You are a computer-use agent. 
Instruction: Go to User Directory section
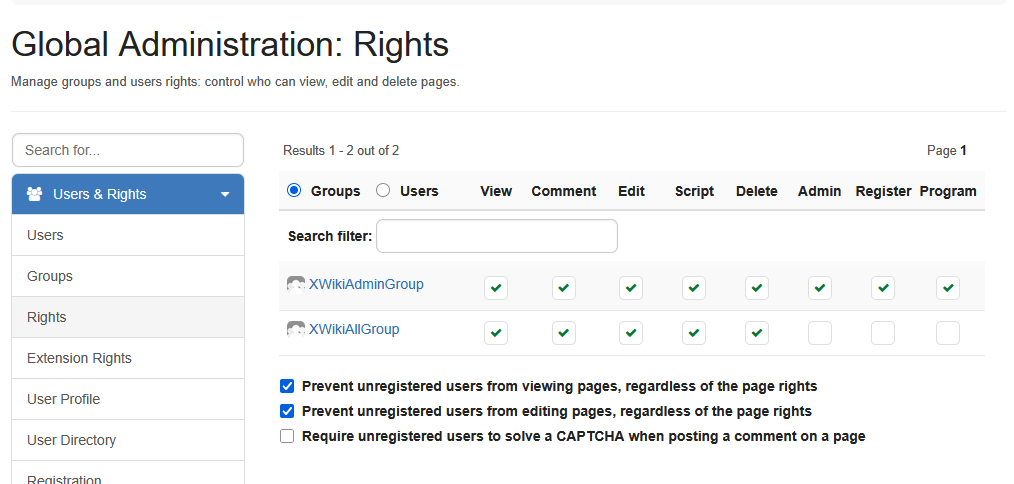point(71,440)
